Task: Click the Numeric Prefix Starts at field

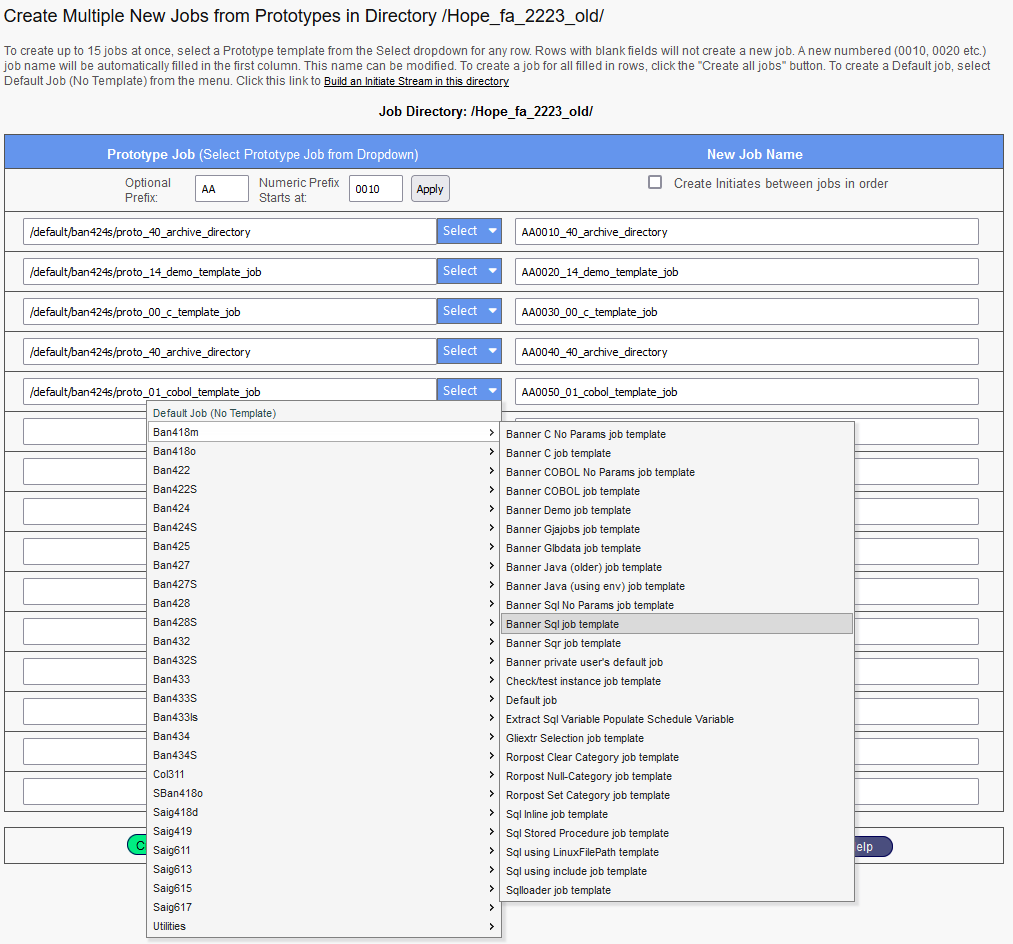Action: (x=376, y=189)
